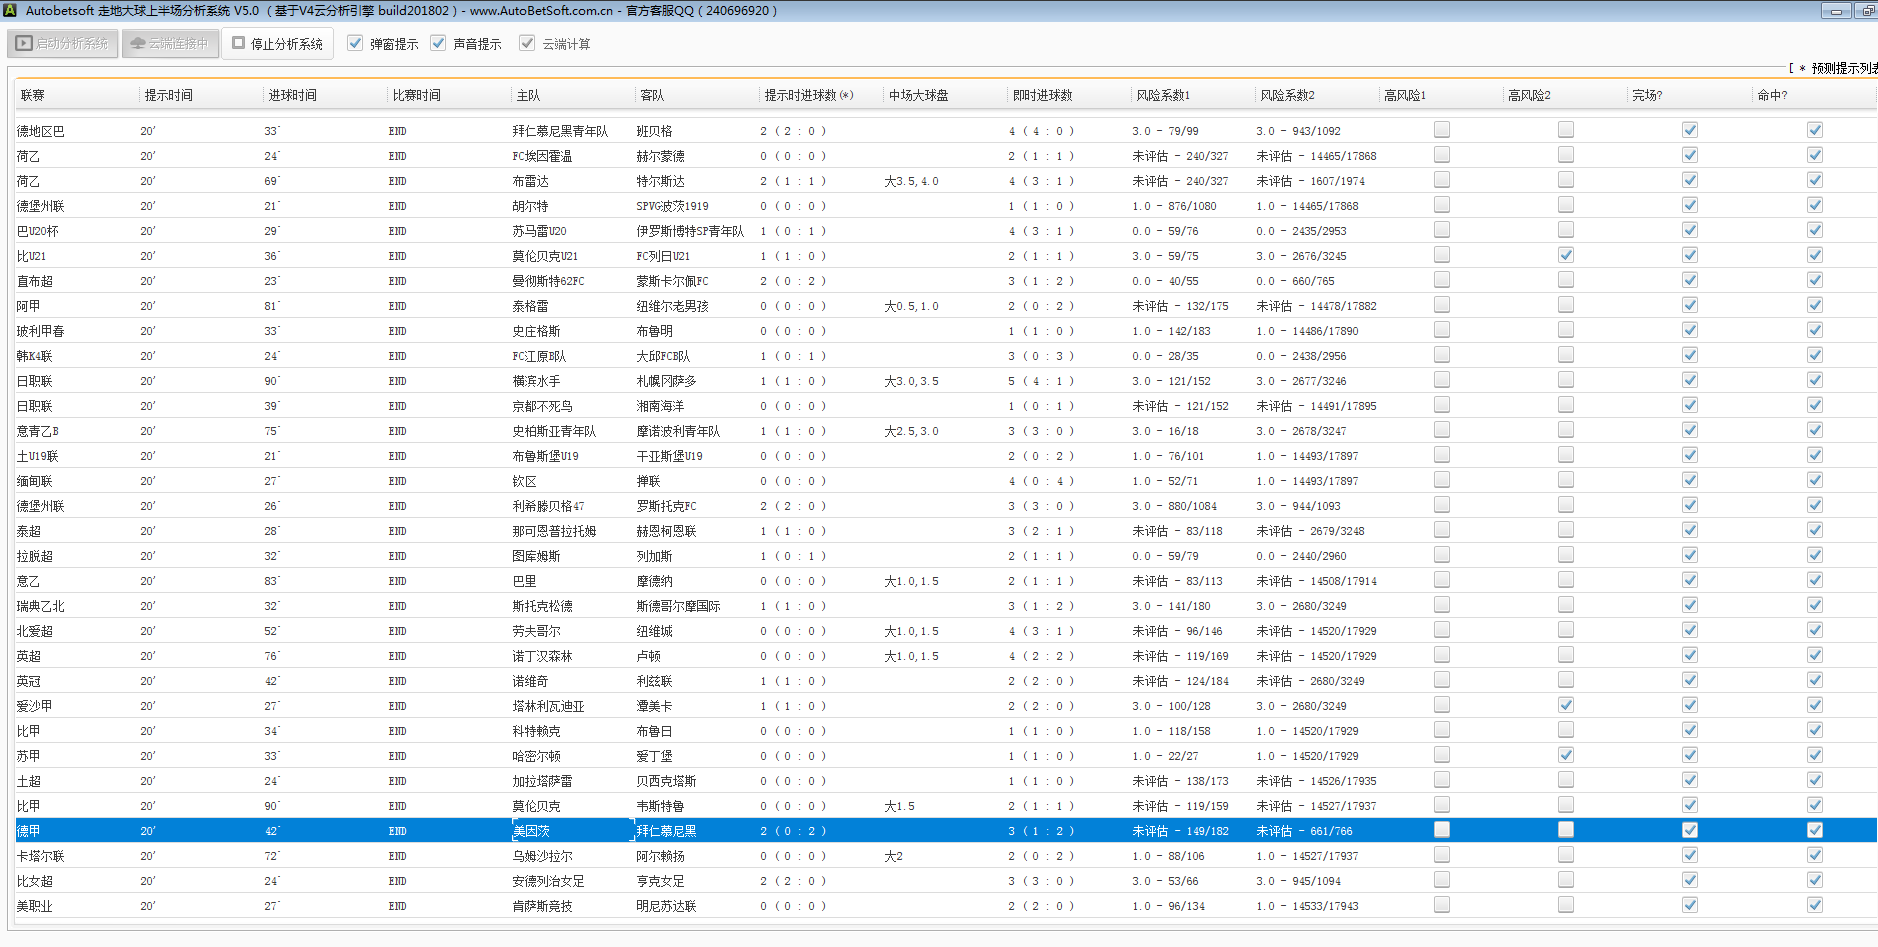
Task: Click the 主队 column header
Action: (528, 95)
